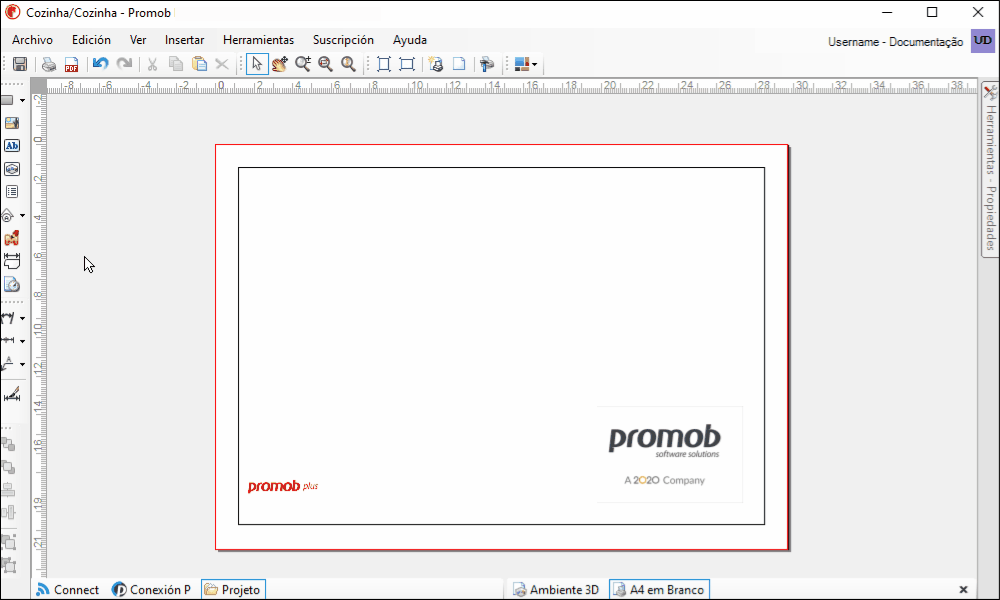Screen dimensions: 1000x600
Task: Click the Zoom window magnifier
Action: click(326, 64)
